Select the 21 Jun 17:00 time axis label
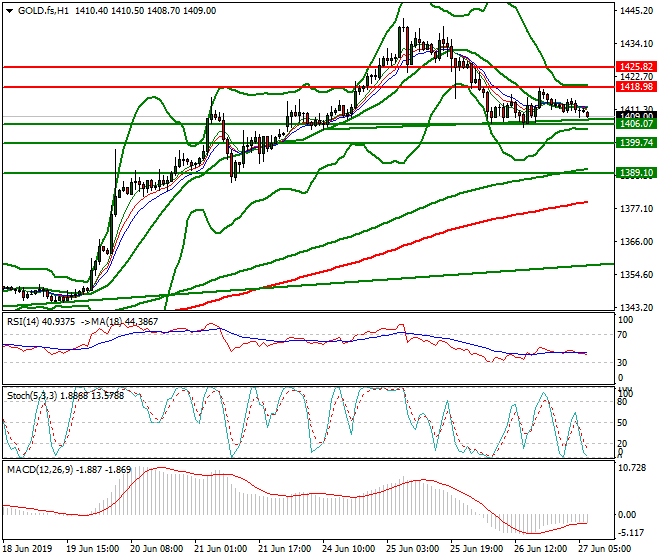Image resolution: width=660 pixels, height=560 pixels. tap(285, 549)
